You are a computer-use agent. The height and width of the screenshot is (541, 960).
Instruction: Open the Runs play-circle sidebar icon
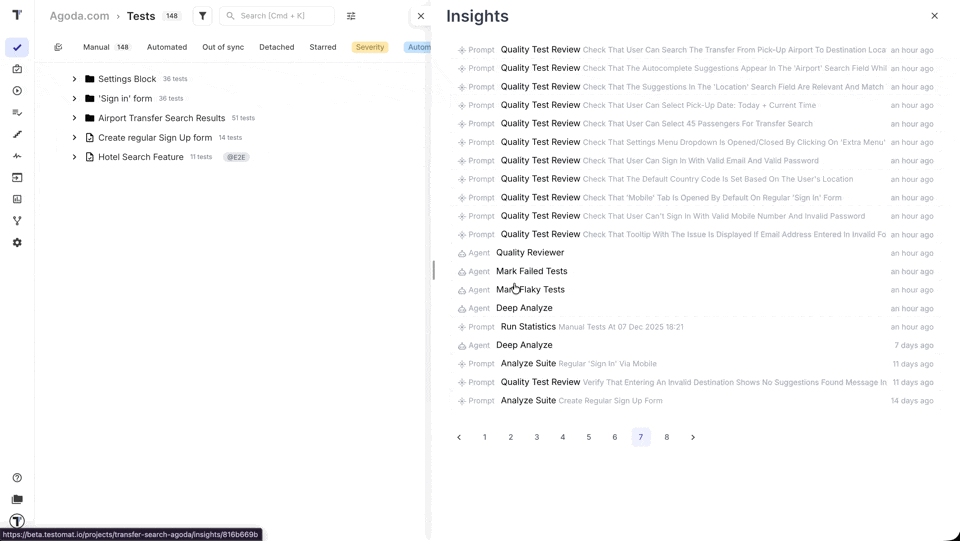(x=17, y=91)
